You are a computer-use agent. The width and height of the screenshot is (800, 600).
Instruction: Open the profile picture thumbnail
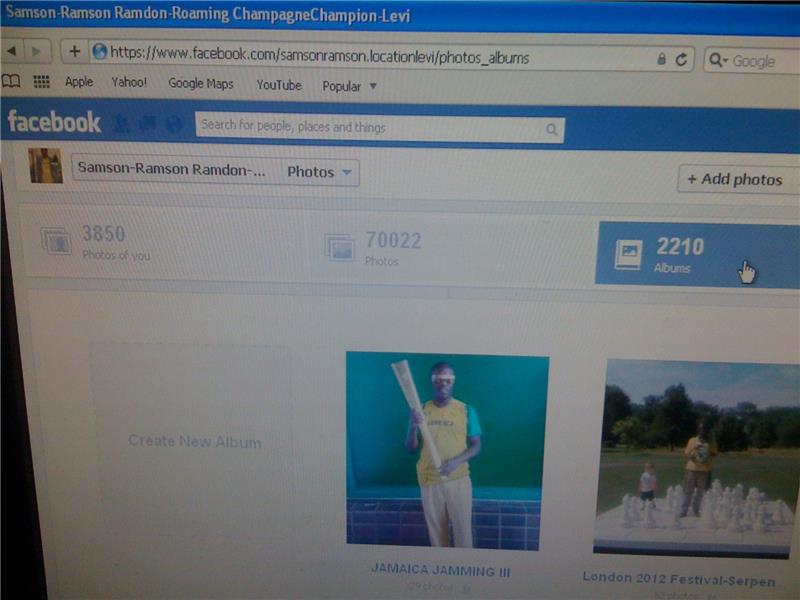[x=45, y=166]
